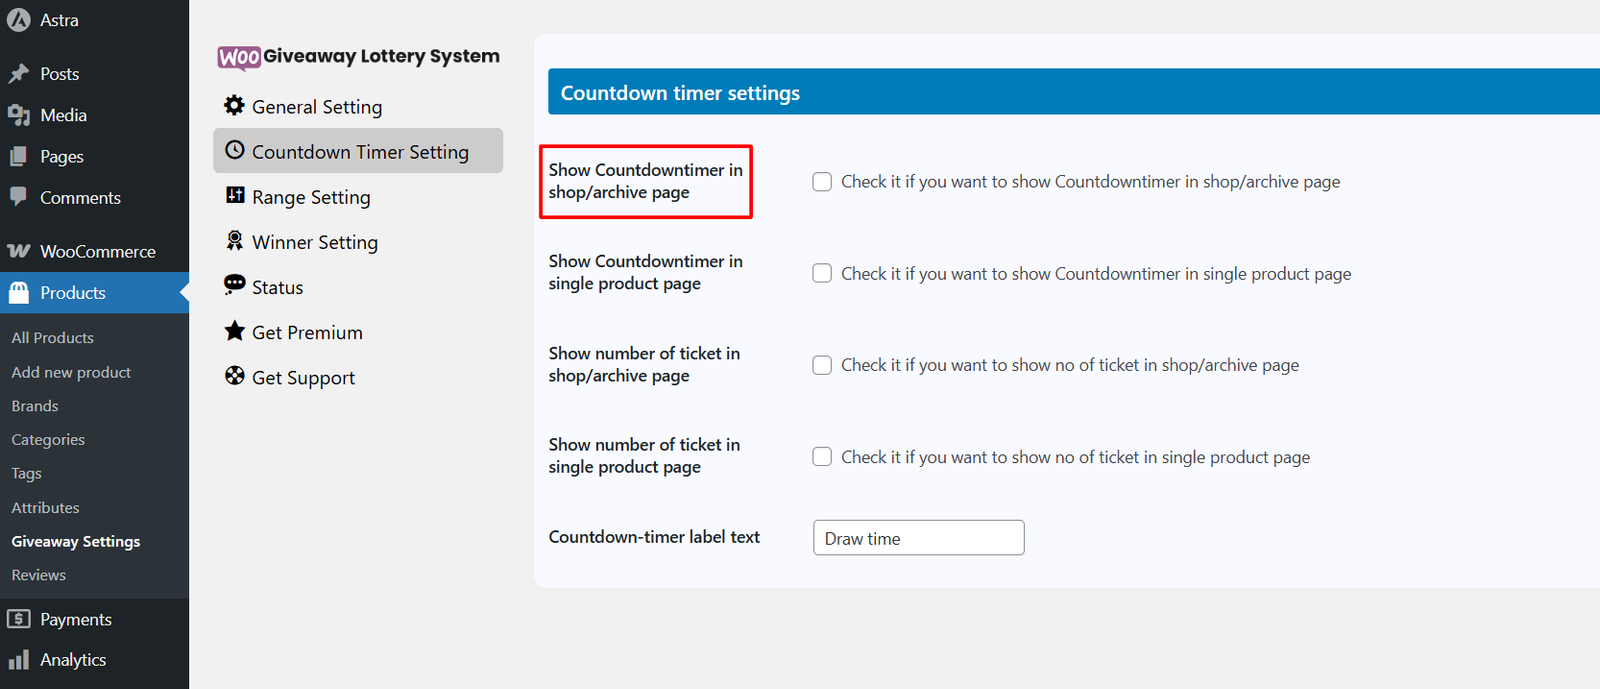Open Categories under Products
This screenshot has width=1600, height=689.
pyautogui.click(x=48, y=440)
